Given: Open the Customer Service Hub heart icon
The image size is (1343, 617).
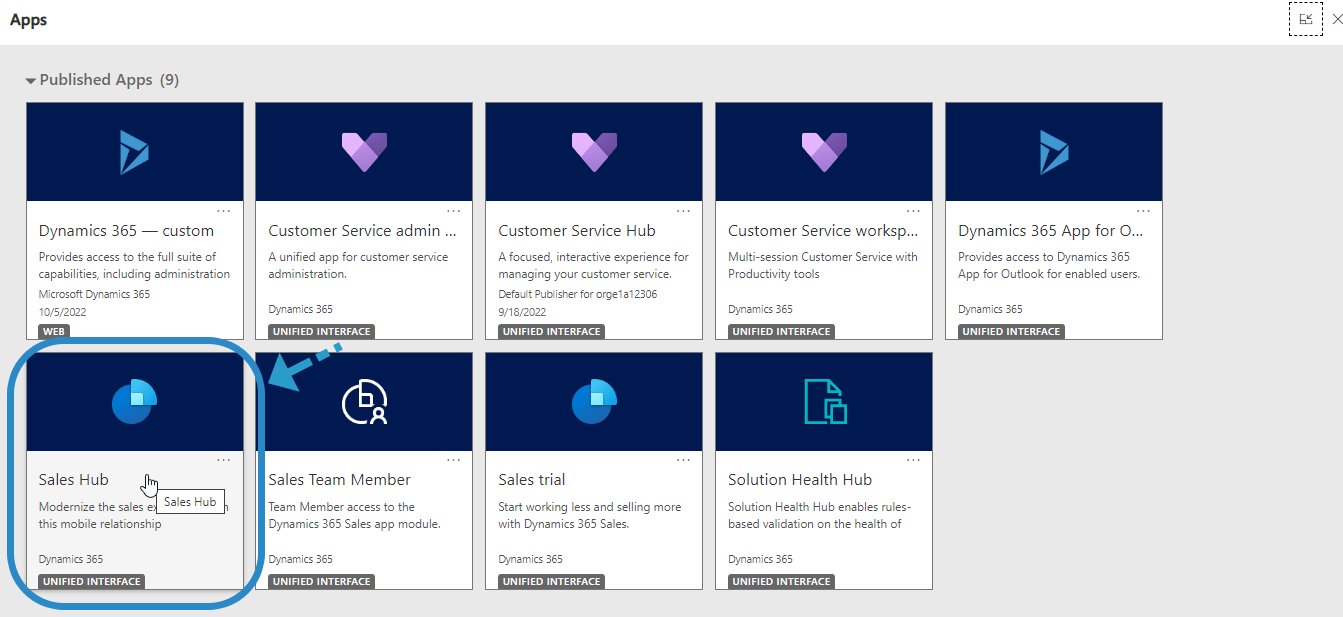Looking at the screenshot, I should 593,150.
